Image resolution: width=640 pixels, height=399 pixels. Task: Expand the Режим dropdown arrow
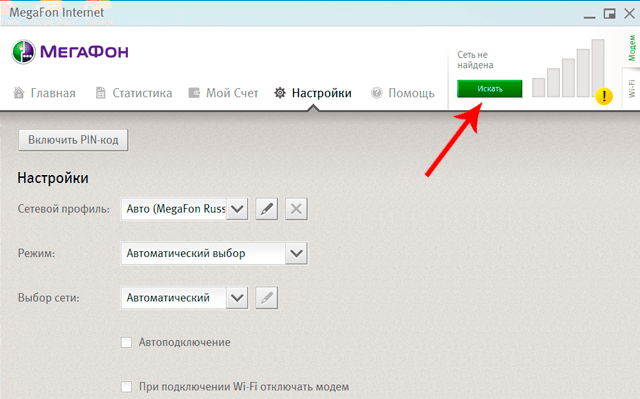tap(296, 253)
